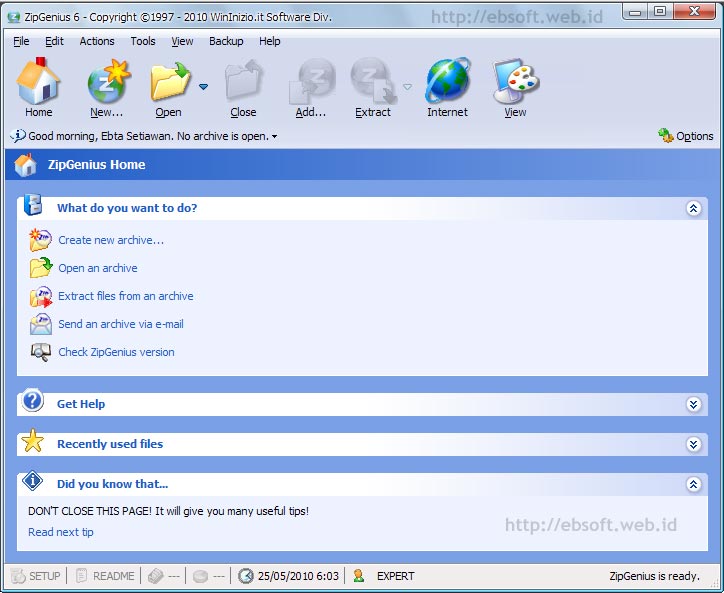Click Extract files from an archive link
Viewport: 724px width, 593px height.
pyautogui.click(x=126, y=296)
